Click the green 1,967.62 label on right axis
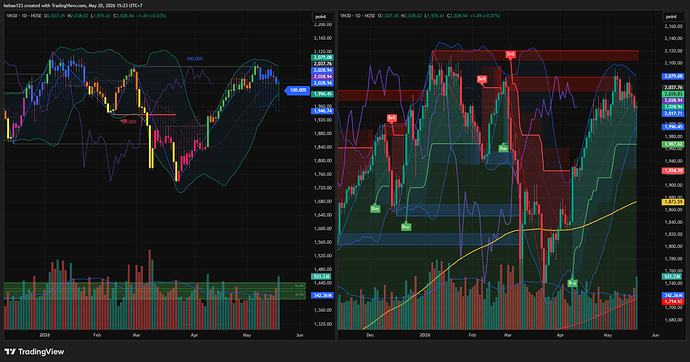 pyautogui.click(x=673, y=144)
